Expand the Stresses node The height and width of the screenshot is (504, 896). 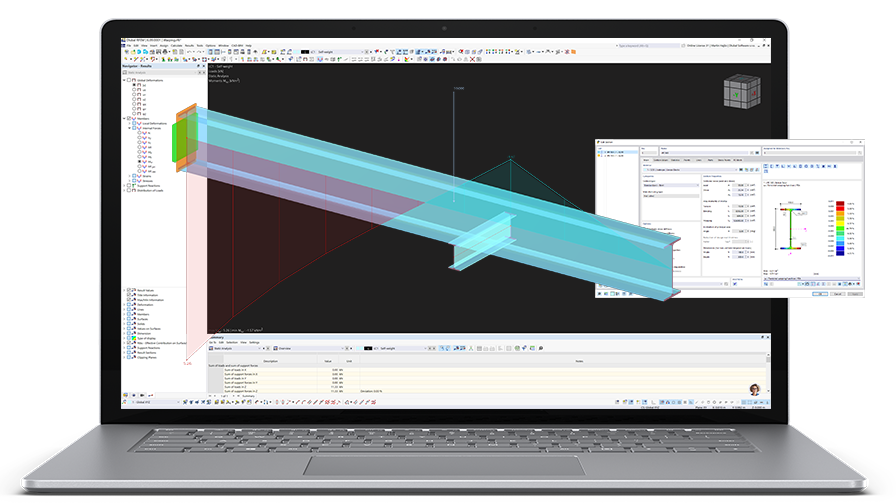(129, 181)
